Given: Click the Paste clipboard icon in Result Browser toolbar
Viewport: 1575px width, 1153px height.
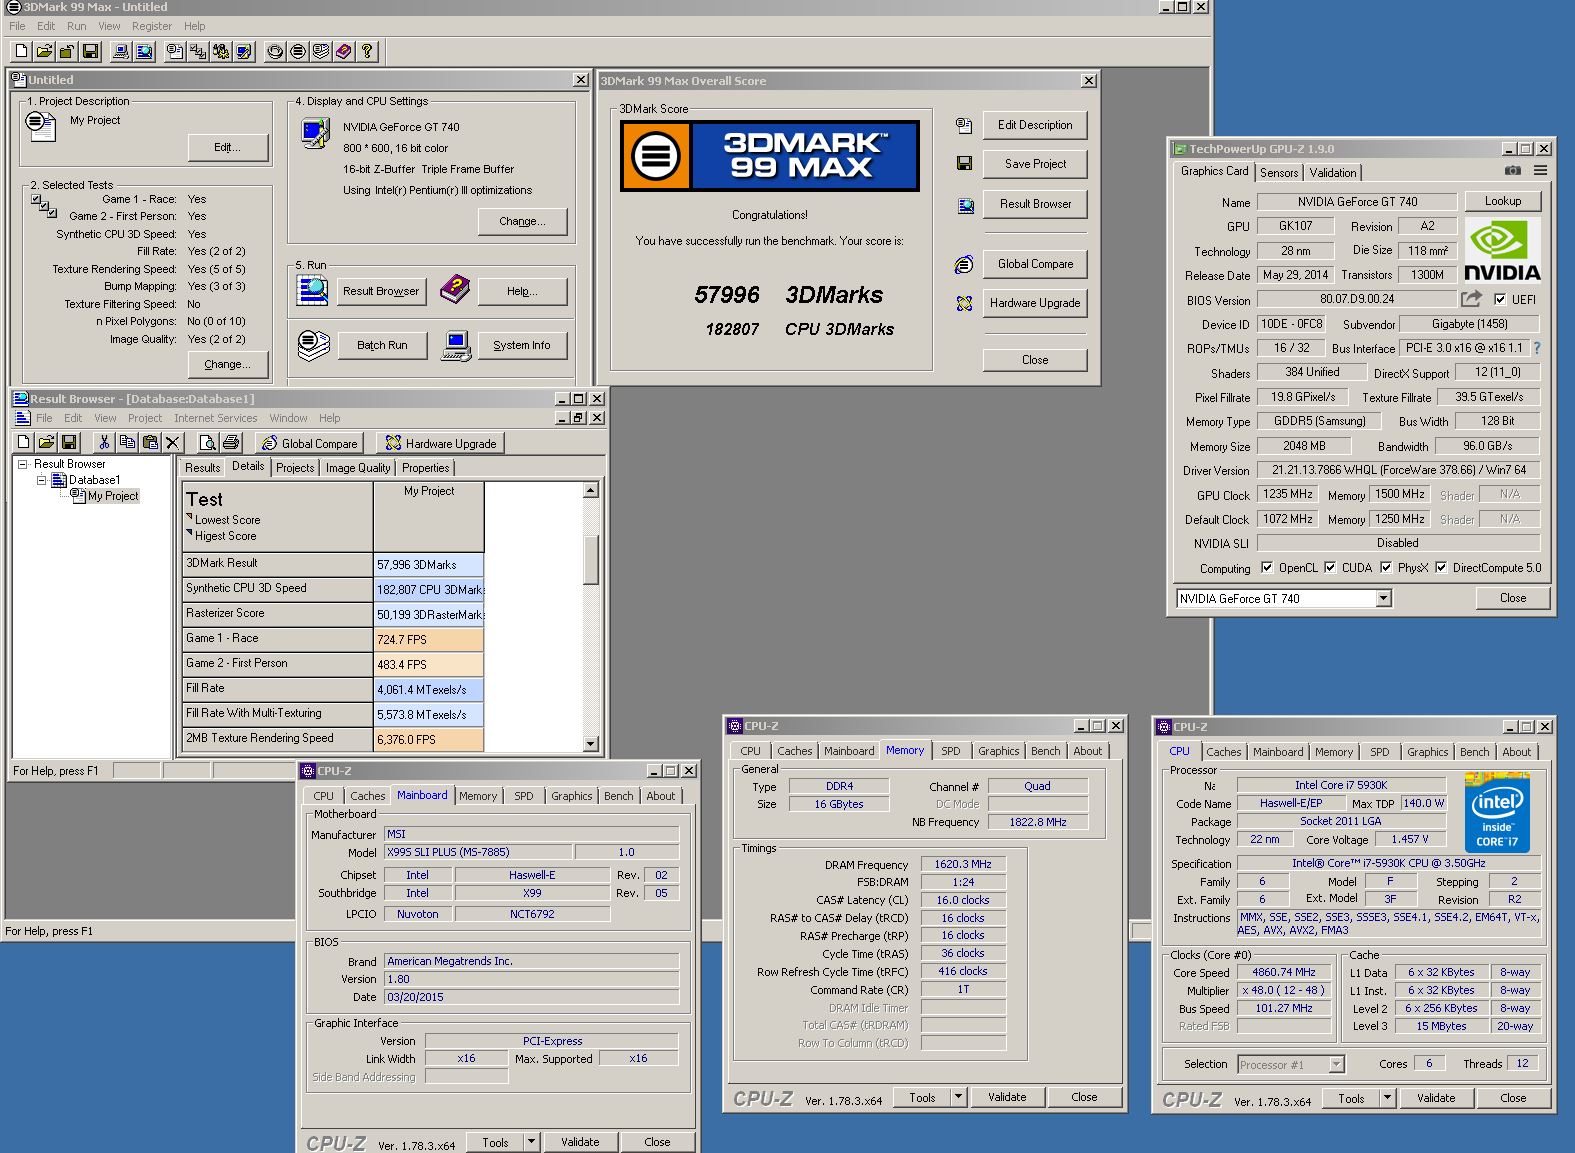Looking at the screenshot, I should [x=150, y=442].
